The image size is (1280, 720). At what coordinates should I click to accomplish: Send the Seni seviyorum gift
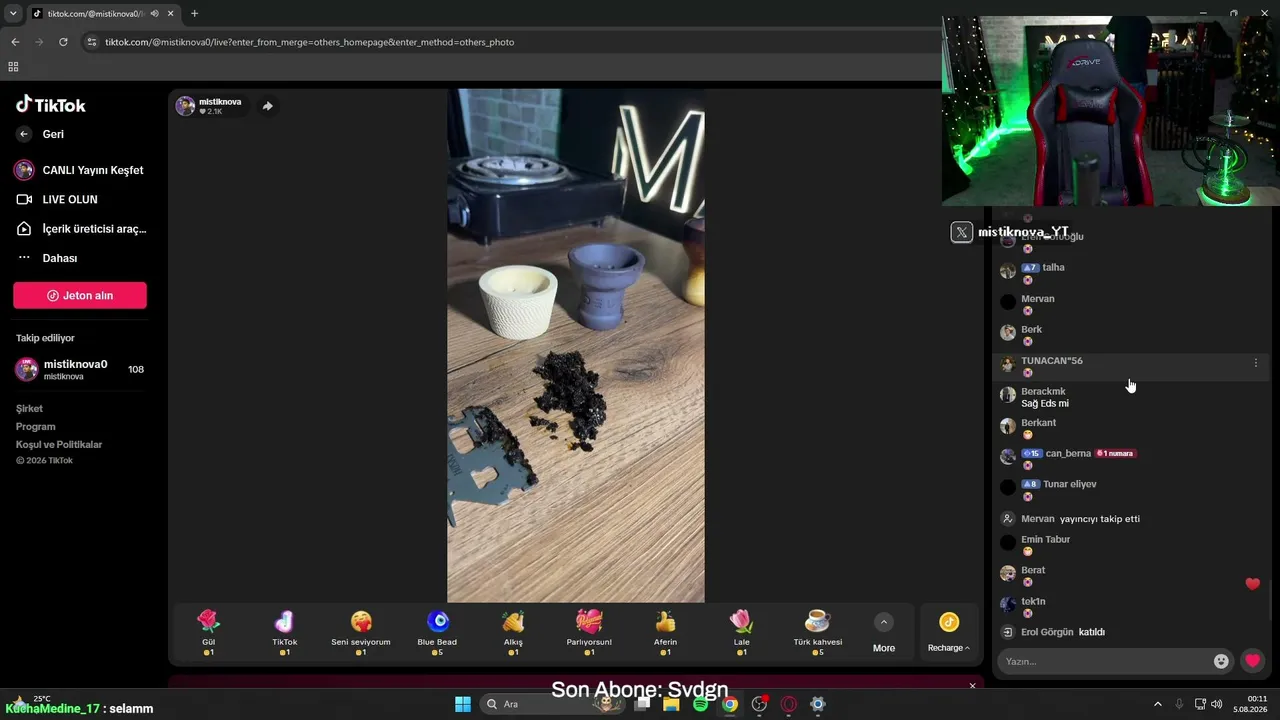[361, 632]
